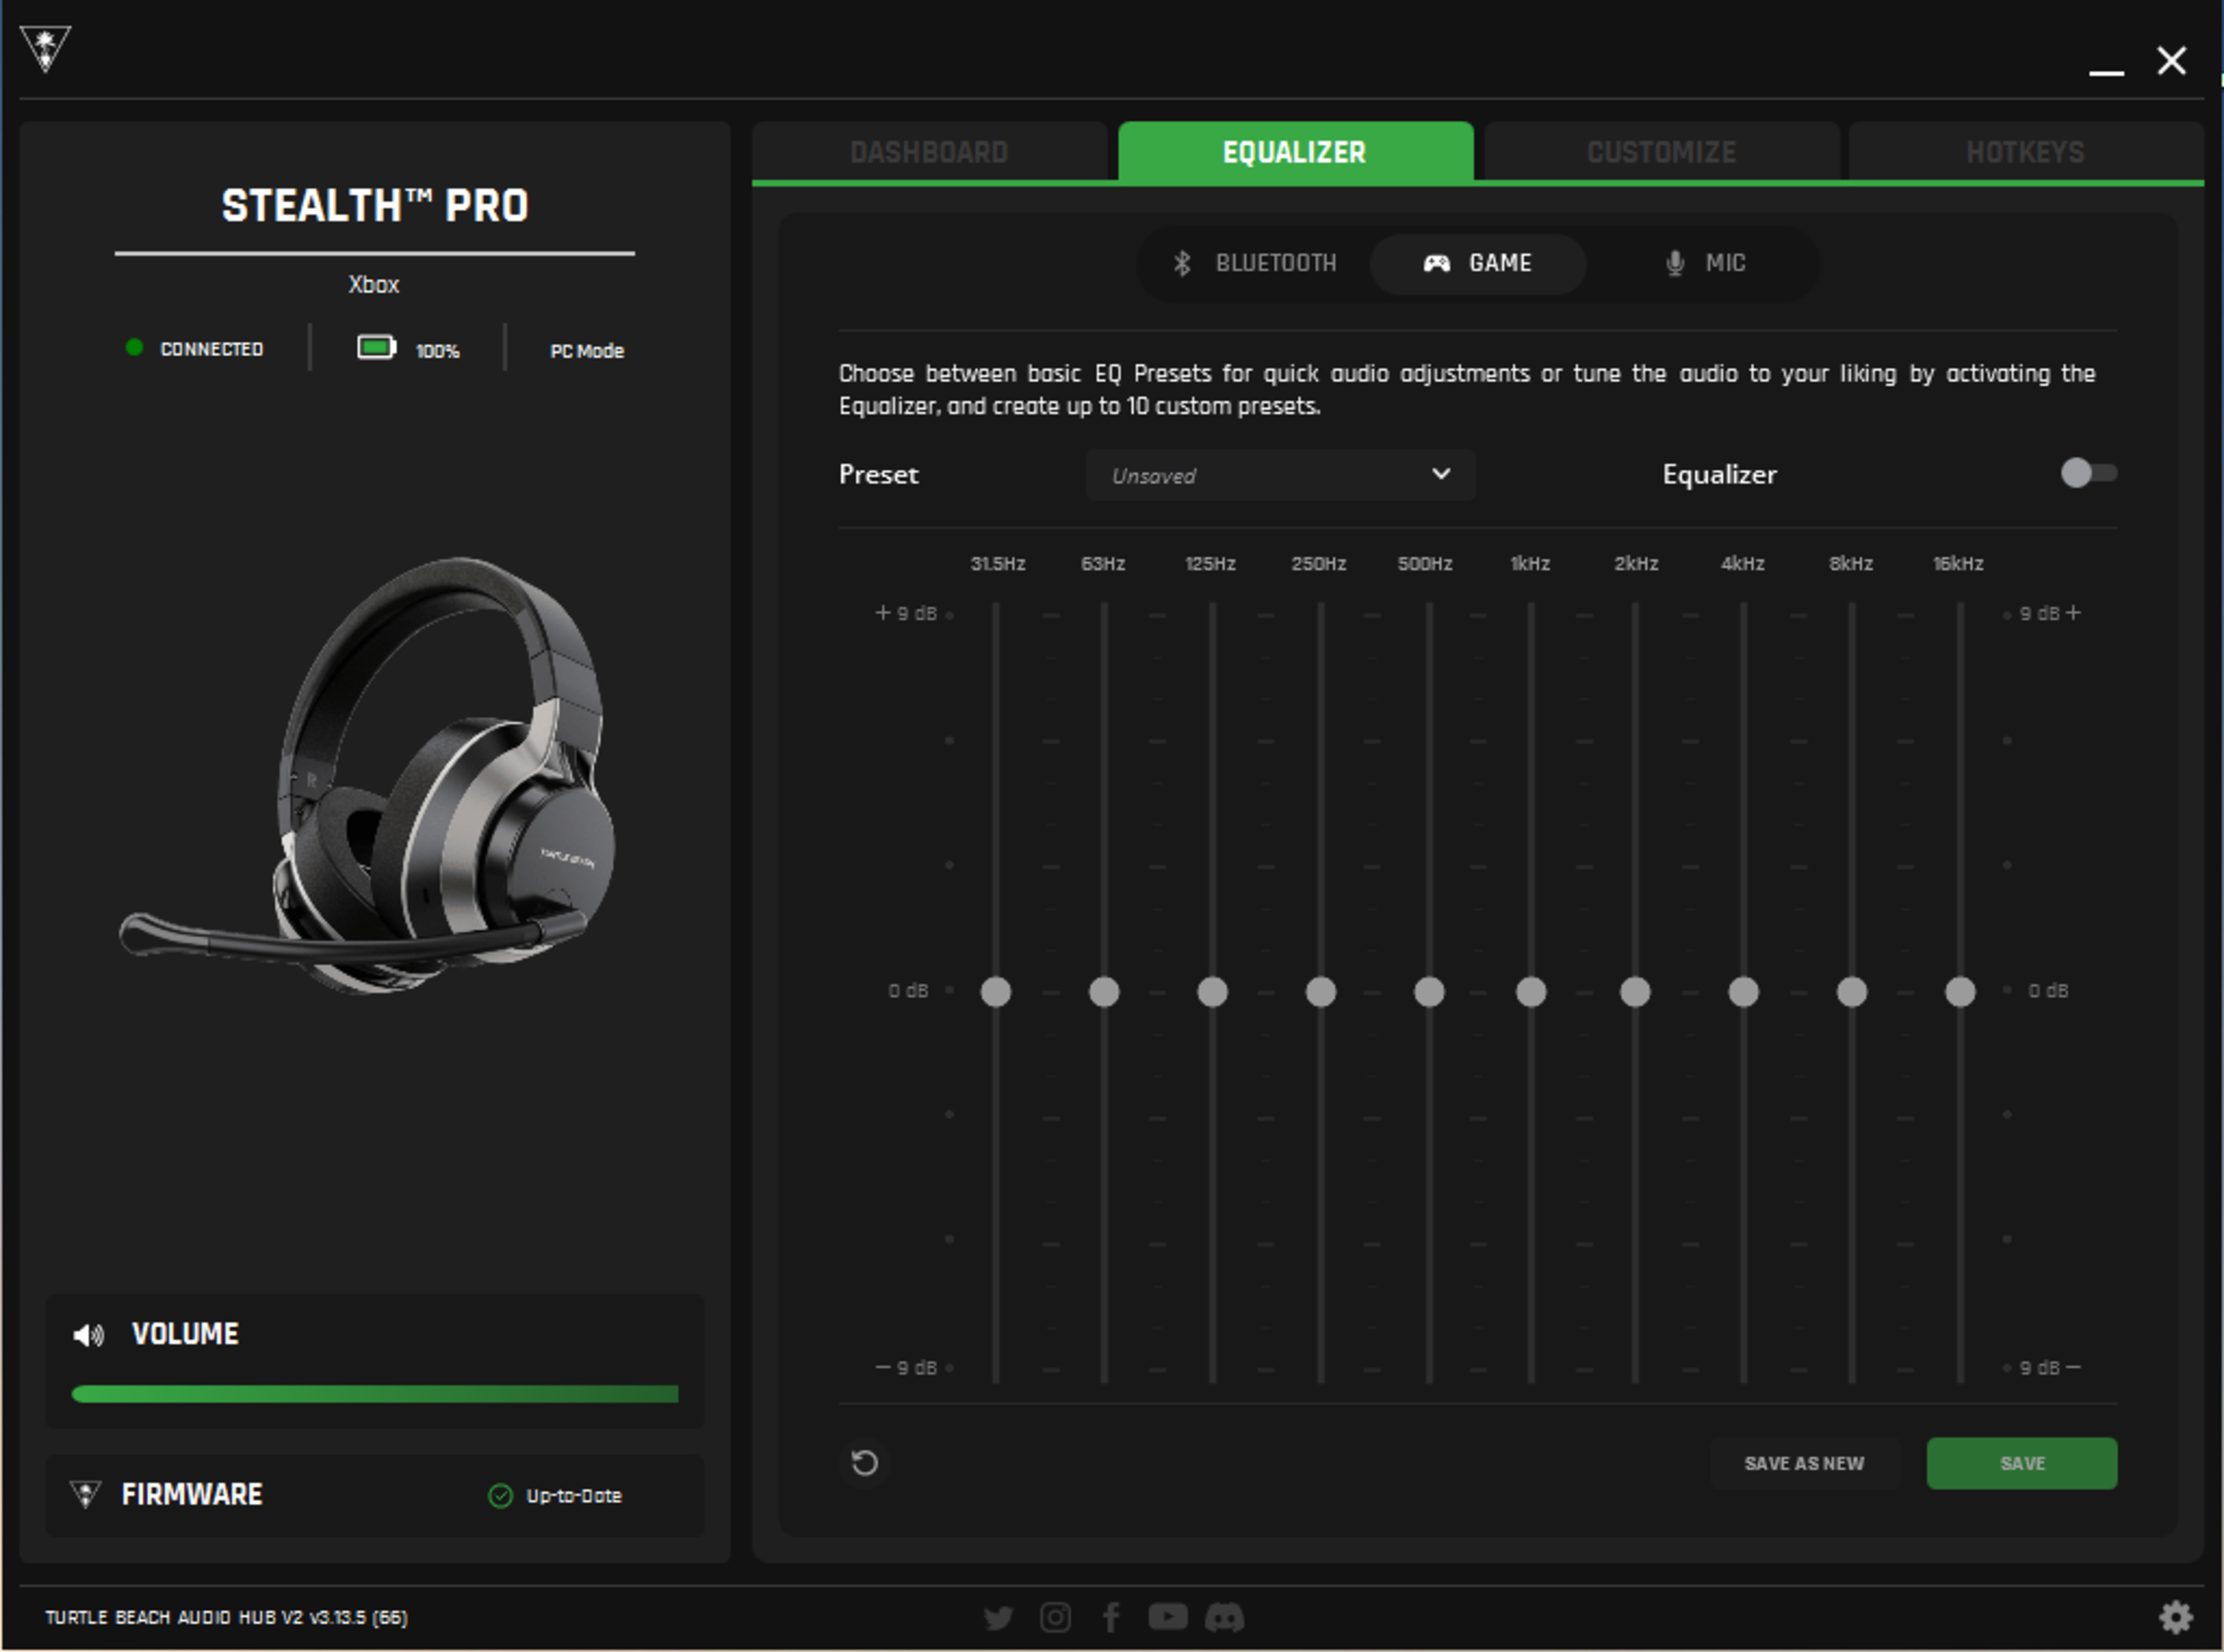Switch to the Customize tab
2224x1652 pixels.
(1661, 152)
